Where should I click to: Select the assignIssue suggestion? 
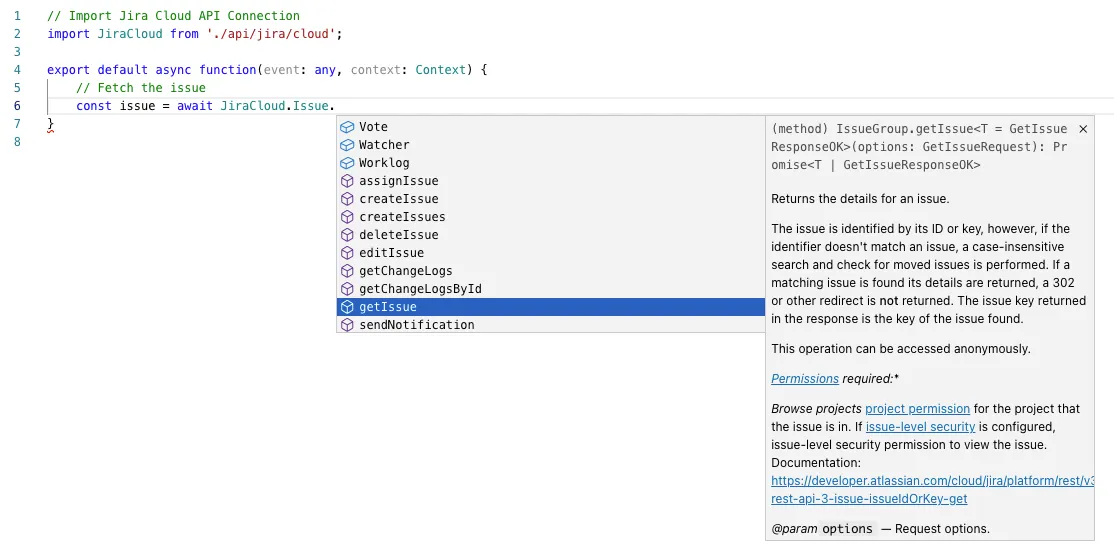pyautogui.click(x=551, y=181)
